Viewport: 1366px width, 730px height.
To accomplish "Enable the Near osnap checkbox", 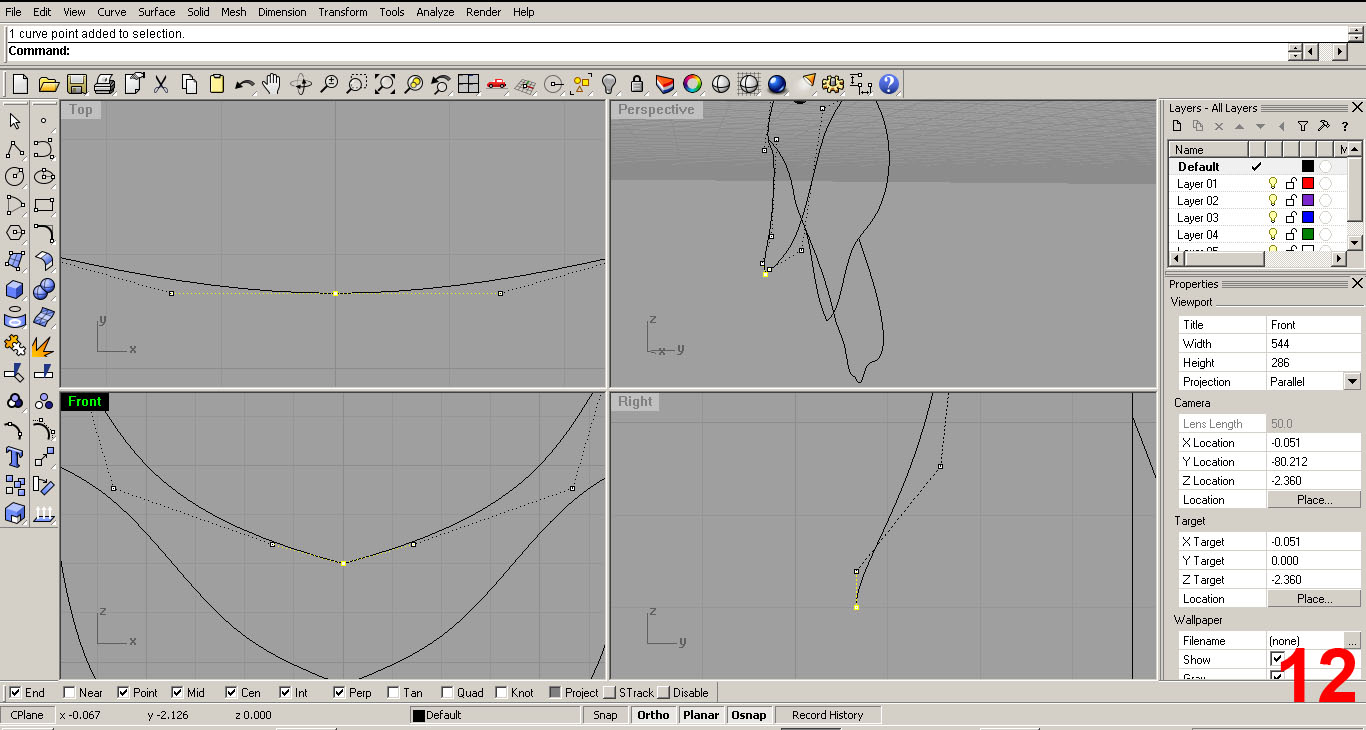I will click(69, 692).
